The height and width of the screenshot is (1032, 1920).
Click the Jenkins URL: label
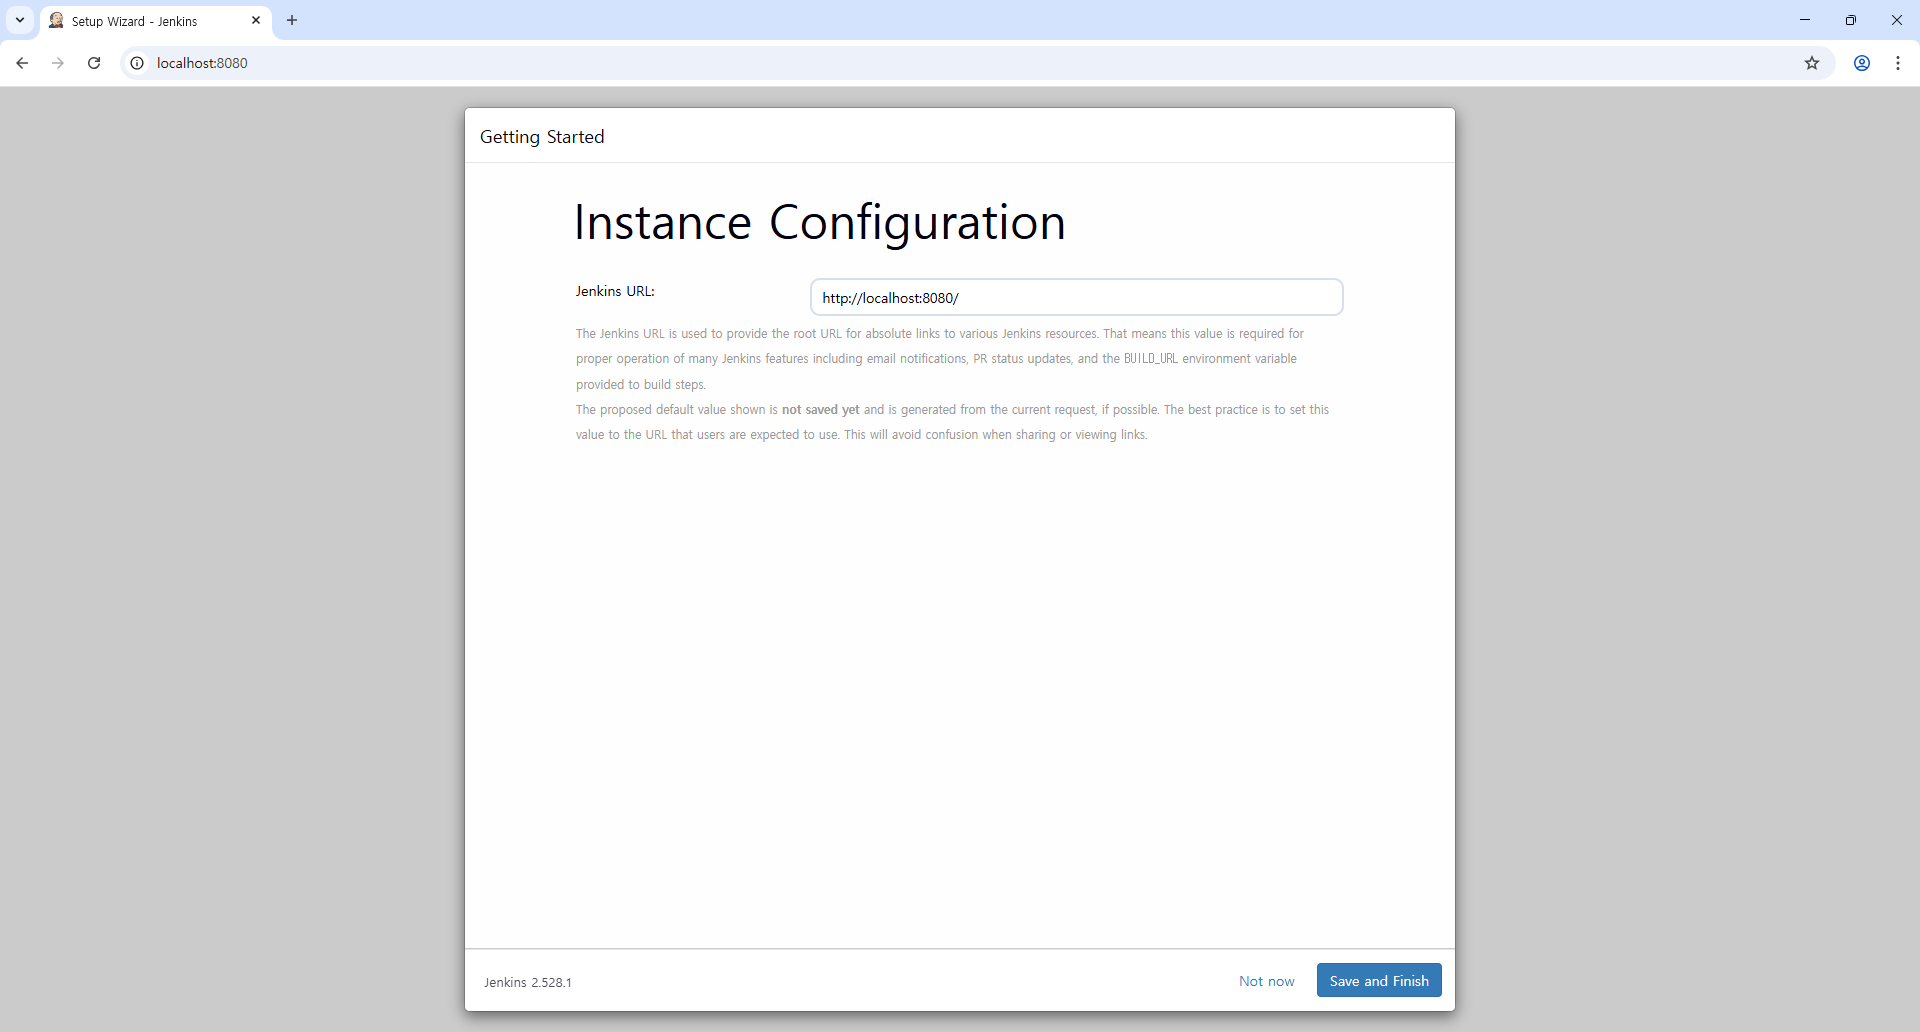tap(615, 291)
